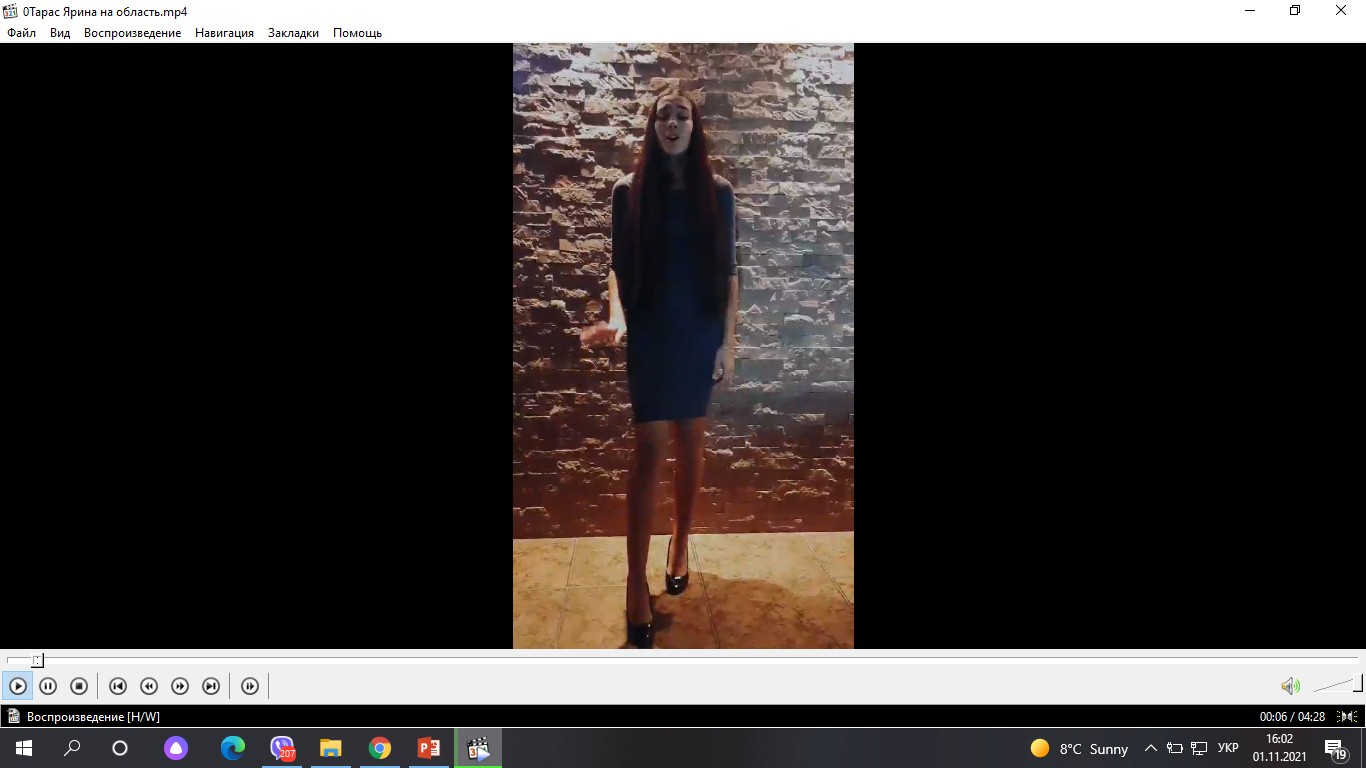Open the Закладки menu

[293, 33]
